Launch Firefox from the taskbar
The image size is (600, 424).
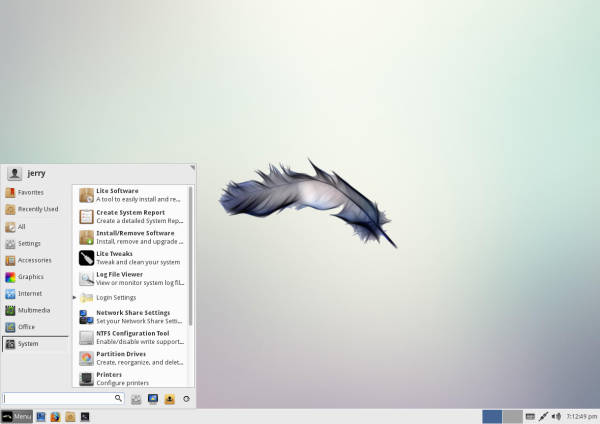(55, 416)
